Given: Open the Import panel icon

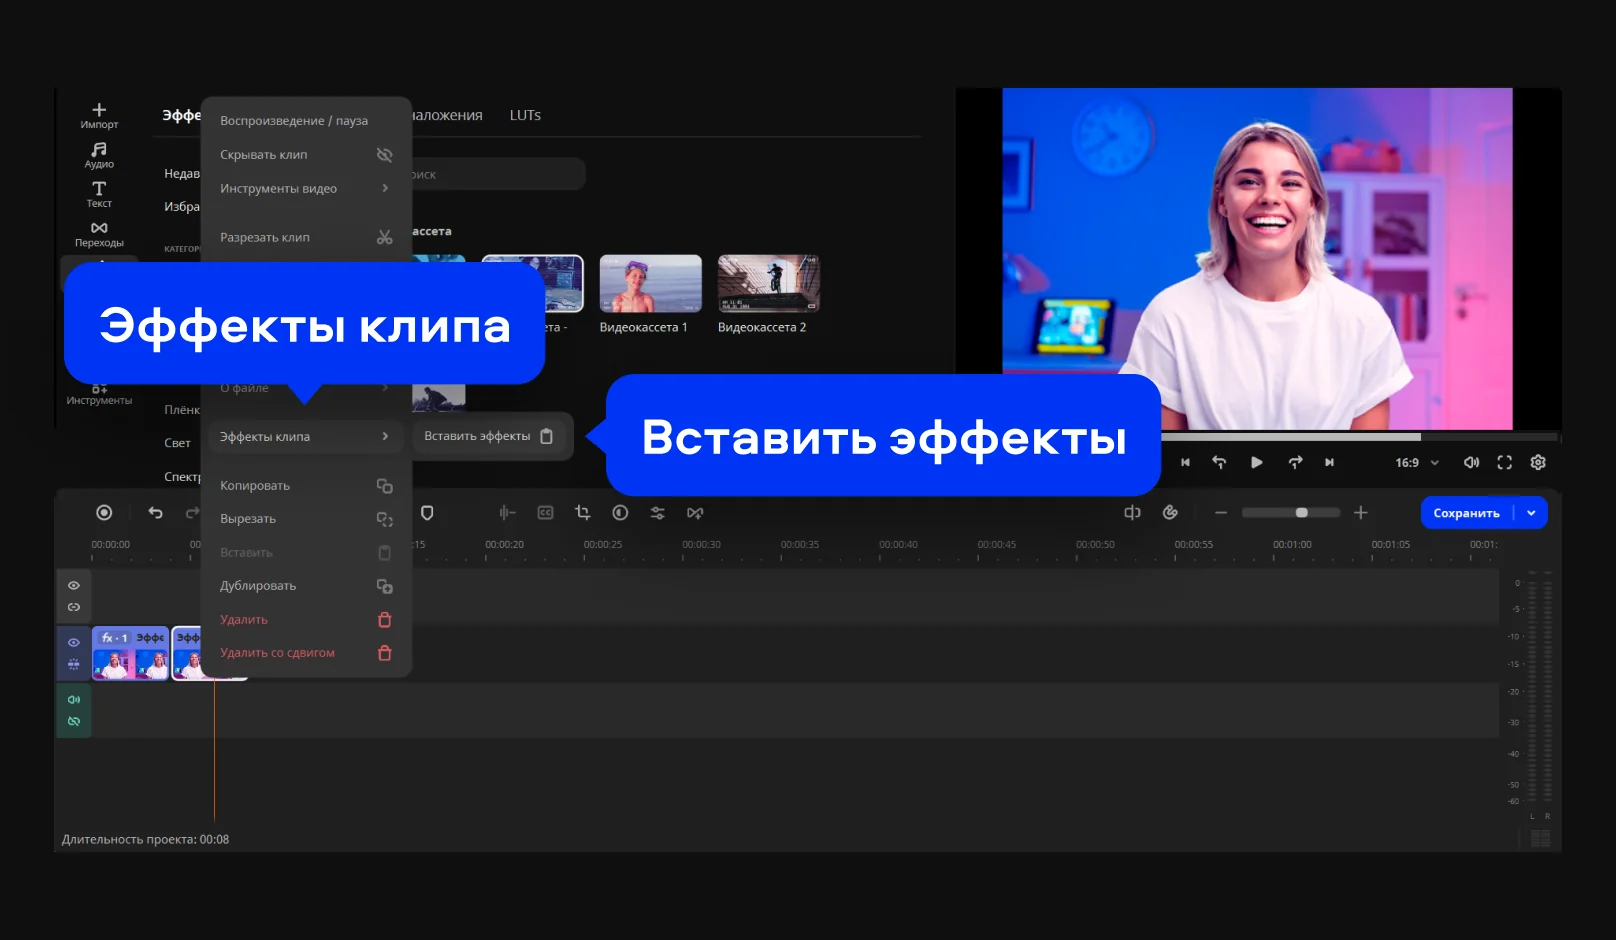Looking at the screenshot, I should (x=99, y=115).
